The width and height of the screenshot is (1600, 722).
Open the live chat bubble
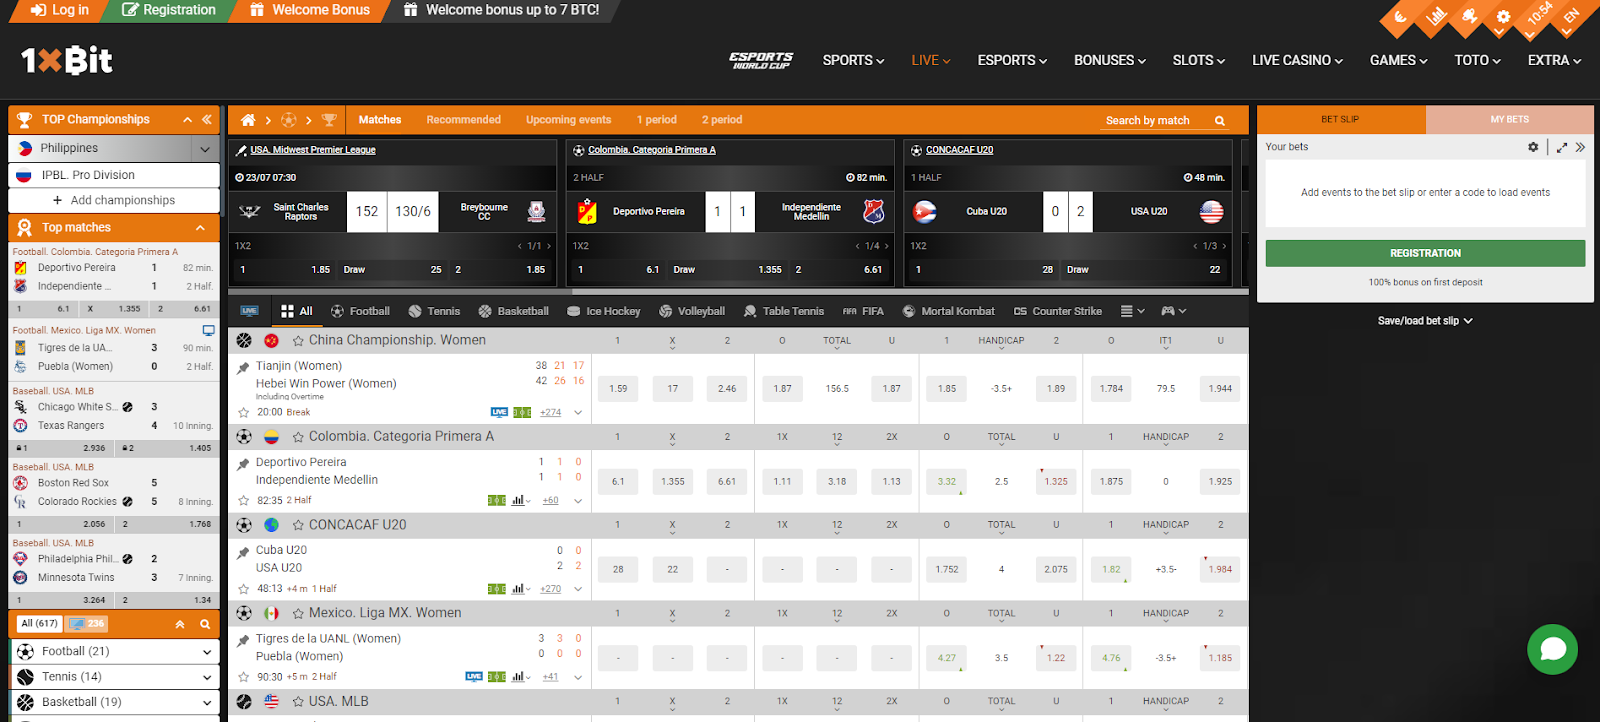tap(1552, 649)
